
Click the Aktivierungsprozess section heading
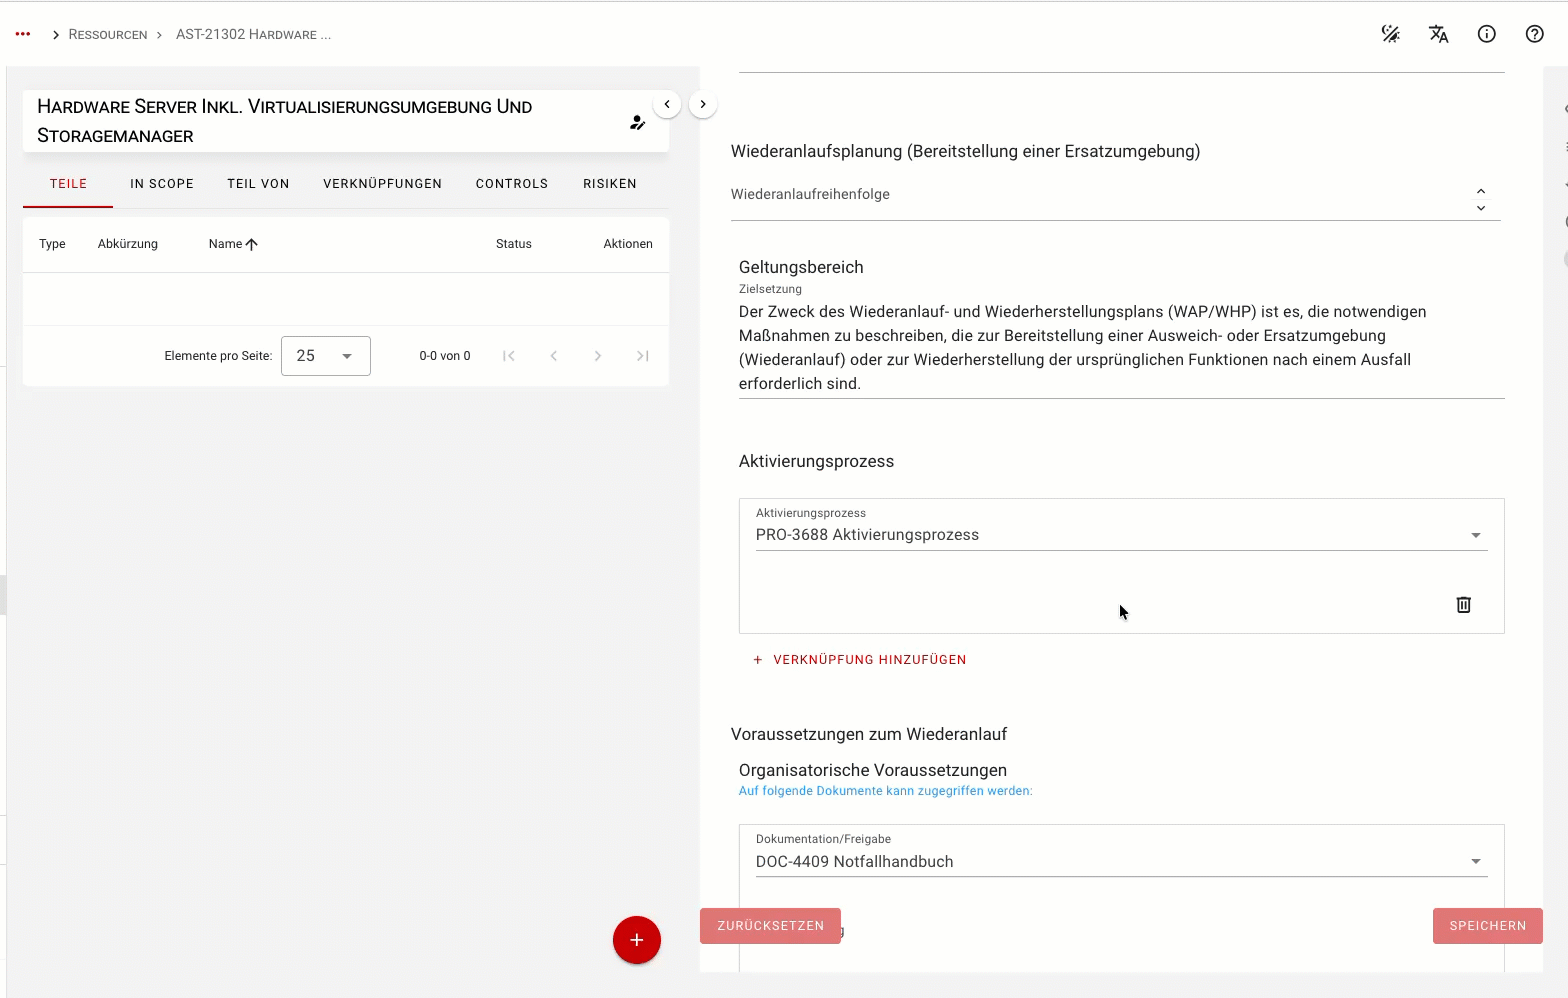(816, 461)
